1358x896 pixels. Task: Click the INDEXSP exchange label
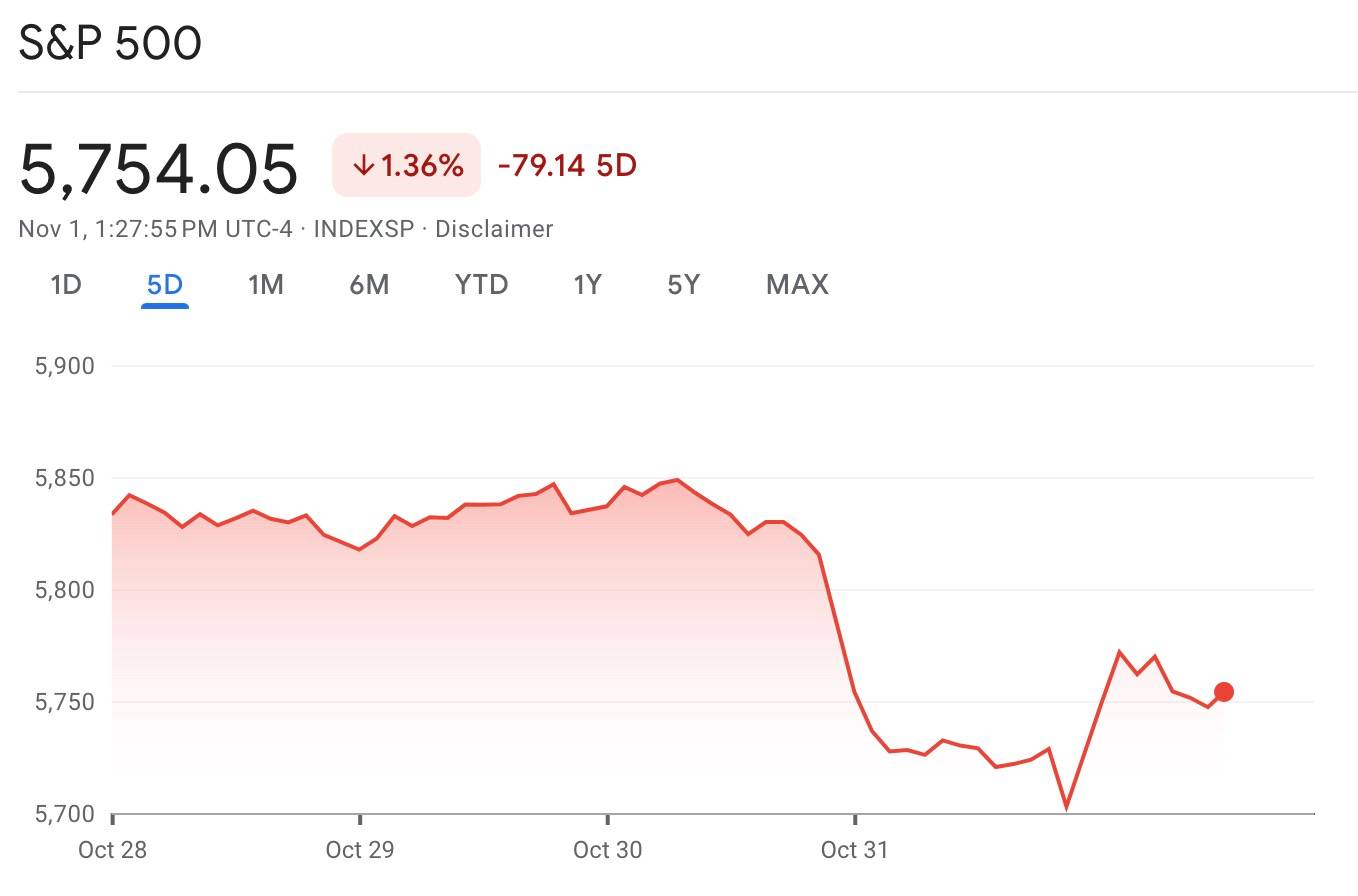(363, 229)
